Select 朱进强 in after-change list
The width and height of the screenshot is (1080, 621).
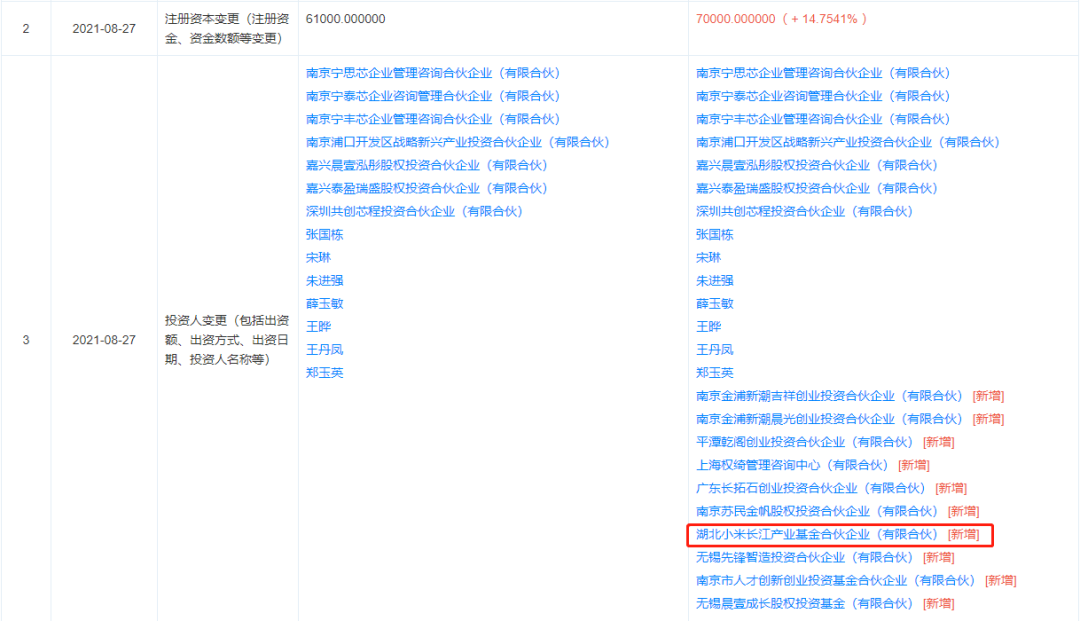click(x=714, y=280)
